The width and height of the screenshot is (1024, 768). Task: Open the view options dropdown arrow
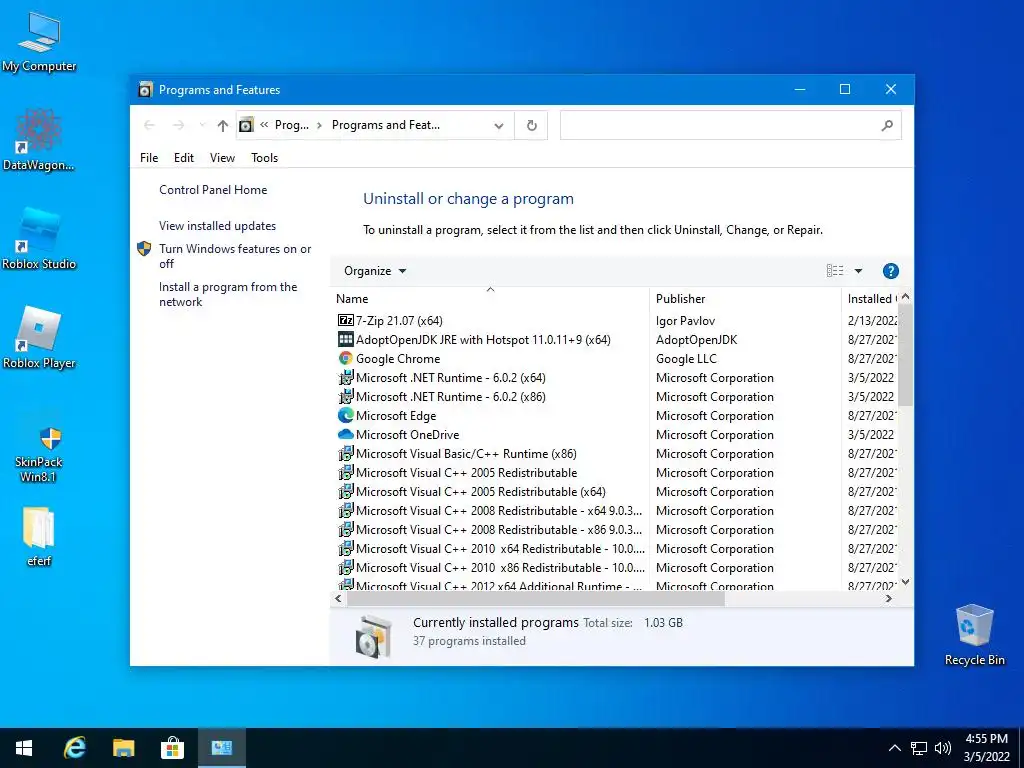click(x=858, y=271)
